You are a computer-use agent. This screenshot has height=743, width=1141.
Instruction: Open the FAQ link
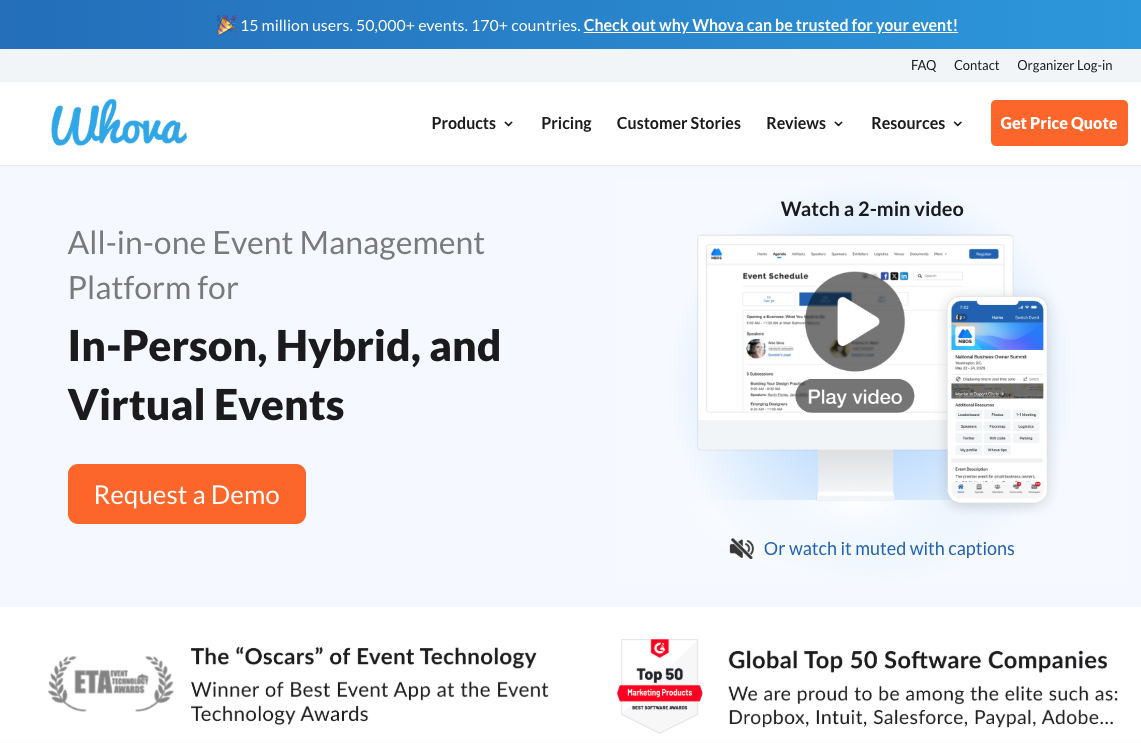(923, 65)
